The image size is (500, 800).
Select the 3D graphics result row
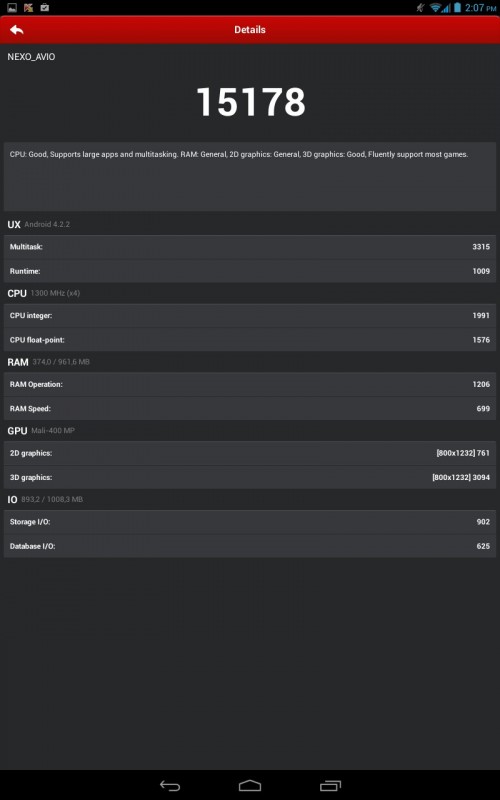(250, 478)
